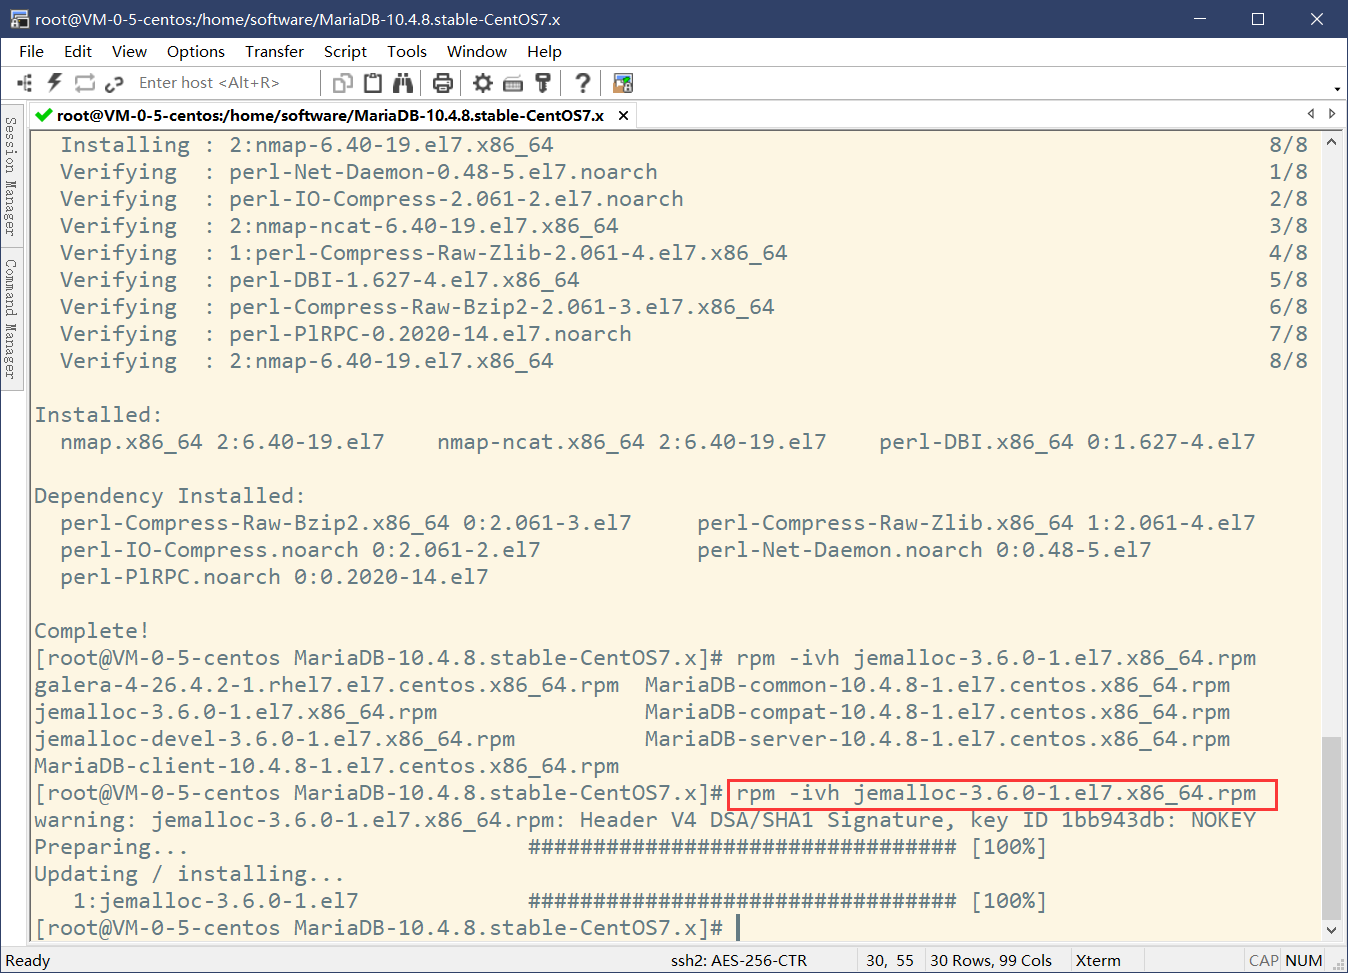Screen dimensions: 1348x973
Task: Open the Window menu
Action: [x=477, y=51]
